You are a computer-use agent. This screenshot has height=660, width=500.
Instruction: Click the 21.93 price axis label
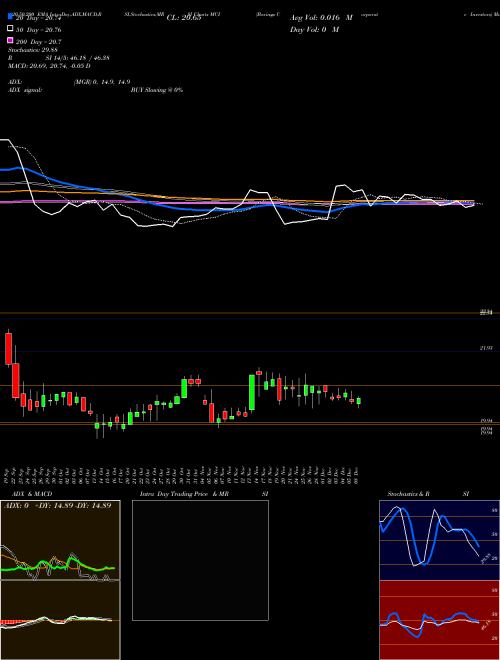486,348
